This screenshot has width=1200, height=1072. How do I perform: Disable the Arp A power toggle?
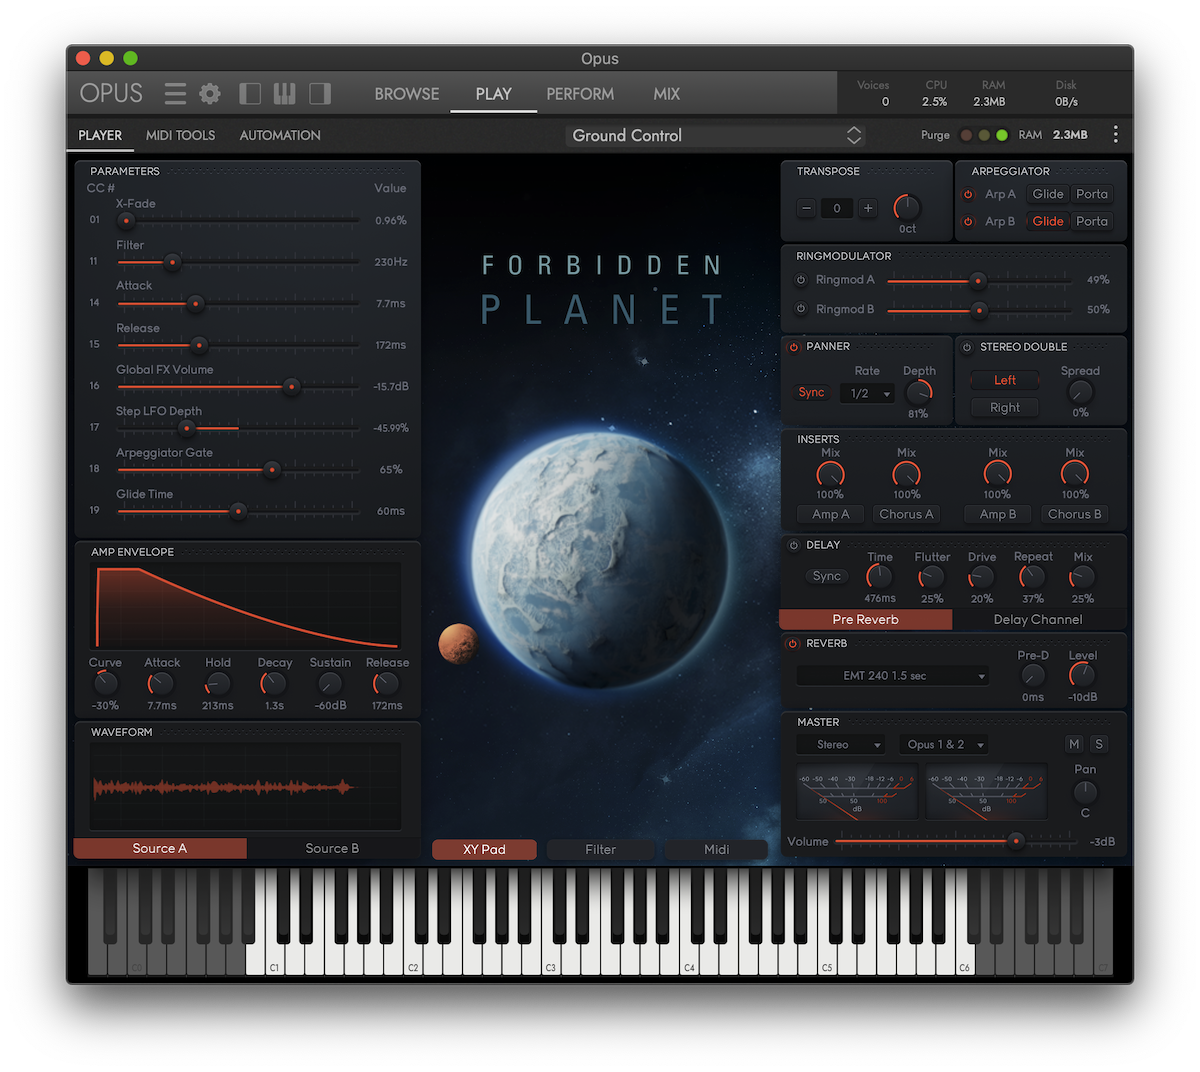click(x=968, y=194)
